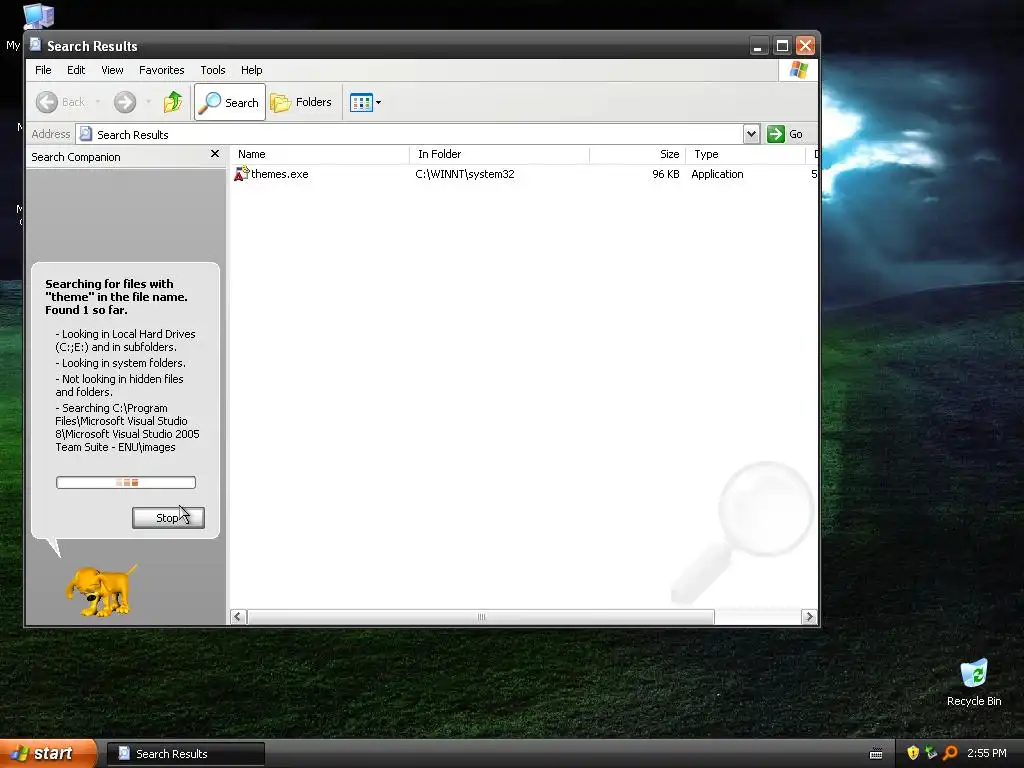Click the magnifier search tray icon
Screen dimensions: 1024x768
[950, 753]
